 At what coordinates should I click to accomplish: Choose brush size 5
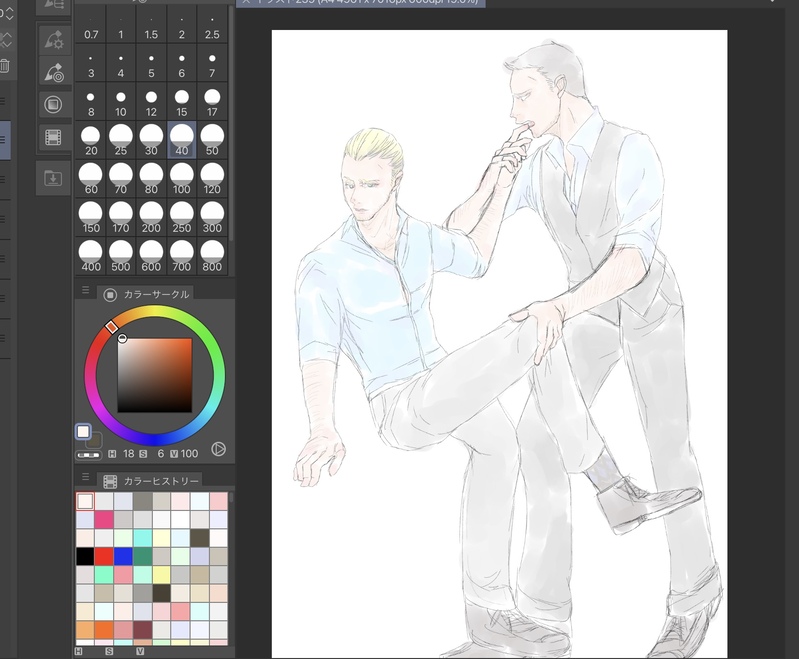[x=151, y=63]
